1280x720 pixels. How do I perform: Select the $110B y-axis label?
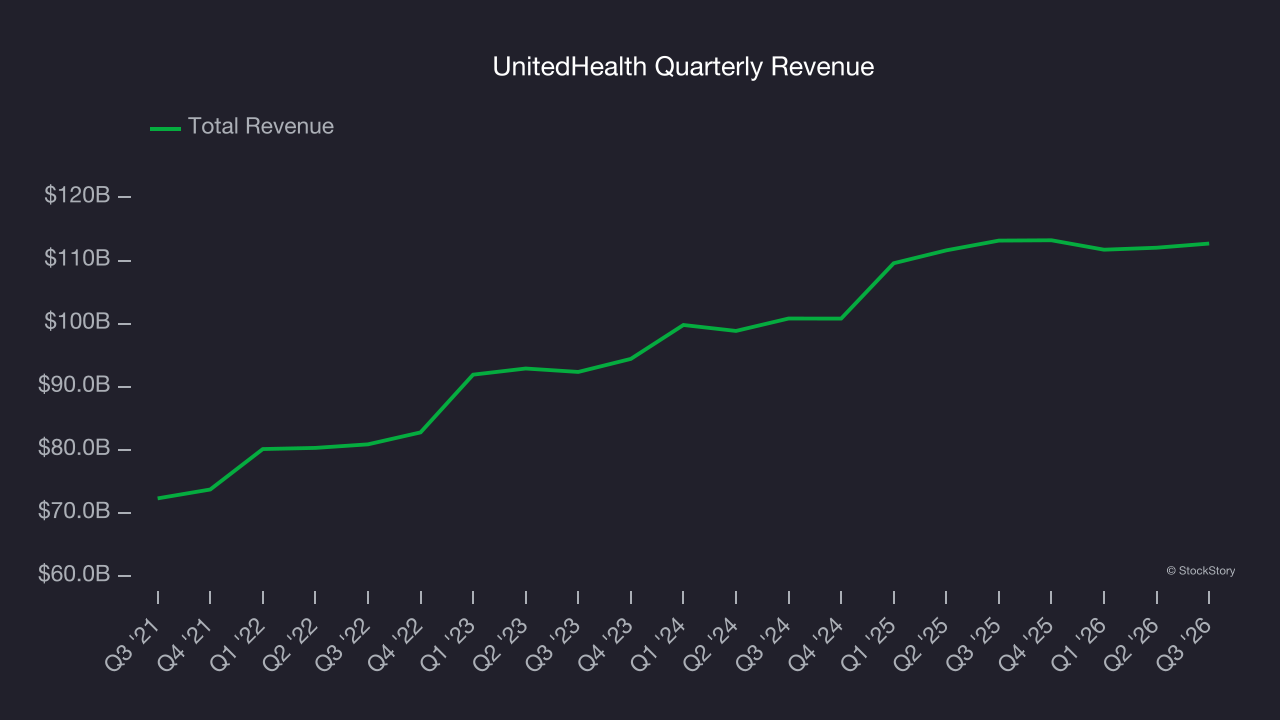tap(77, 259)
